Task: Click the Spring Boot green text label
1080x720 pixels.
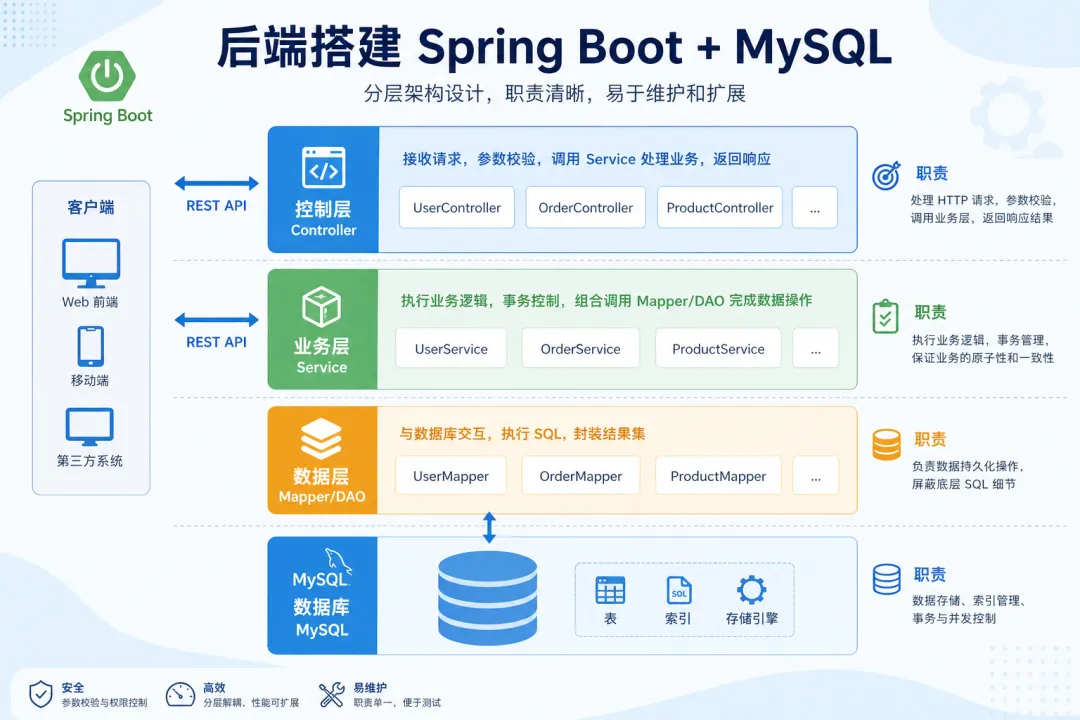Action: pos(107,116)
